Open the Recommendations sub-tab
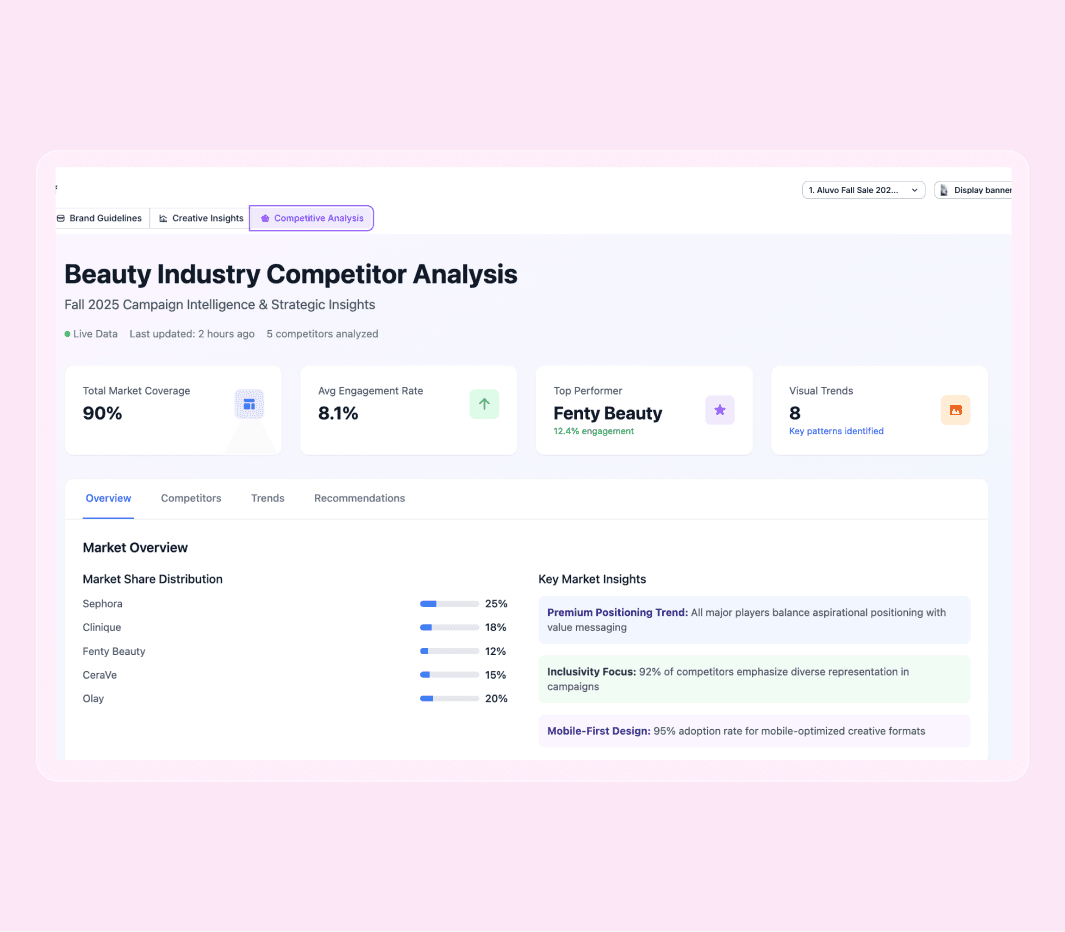This screenshot has width=1065, height=932. point(359,499)
